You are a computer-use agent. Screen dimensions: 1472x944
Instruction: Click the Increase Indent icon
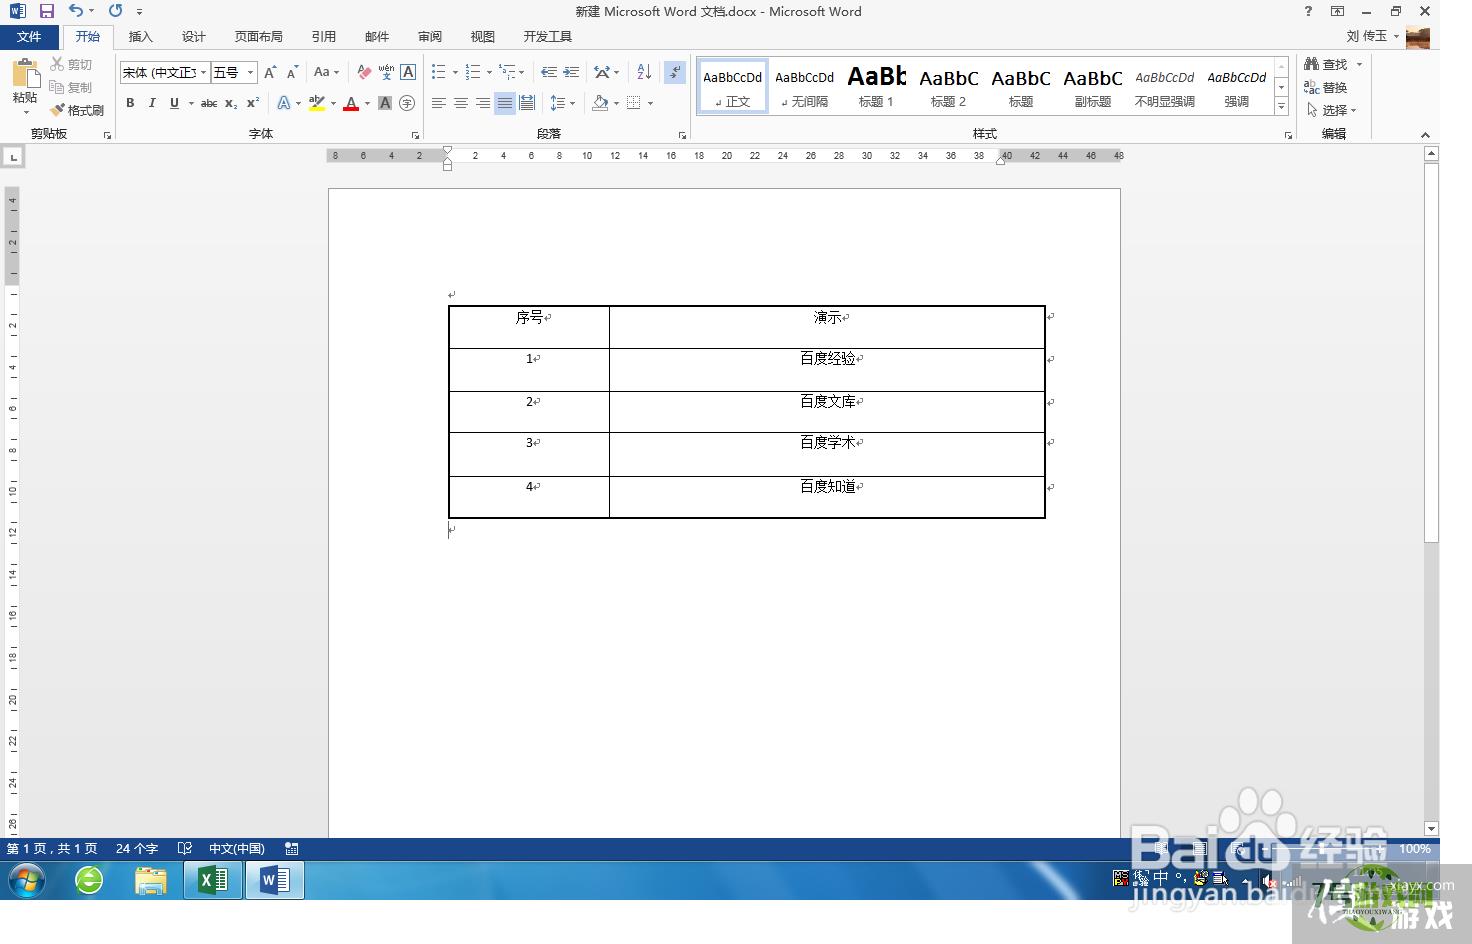[x=571, y=72]
